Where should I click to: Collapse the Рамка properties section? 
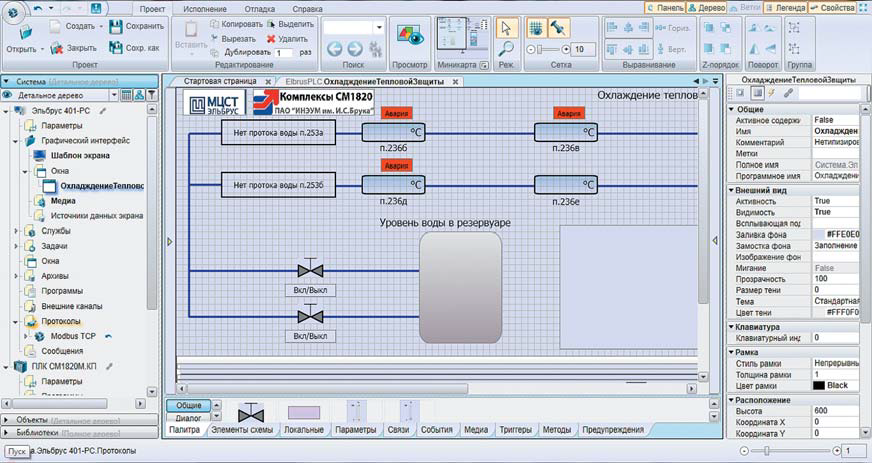(732, 352)
